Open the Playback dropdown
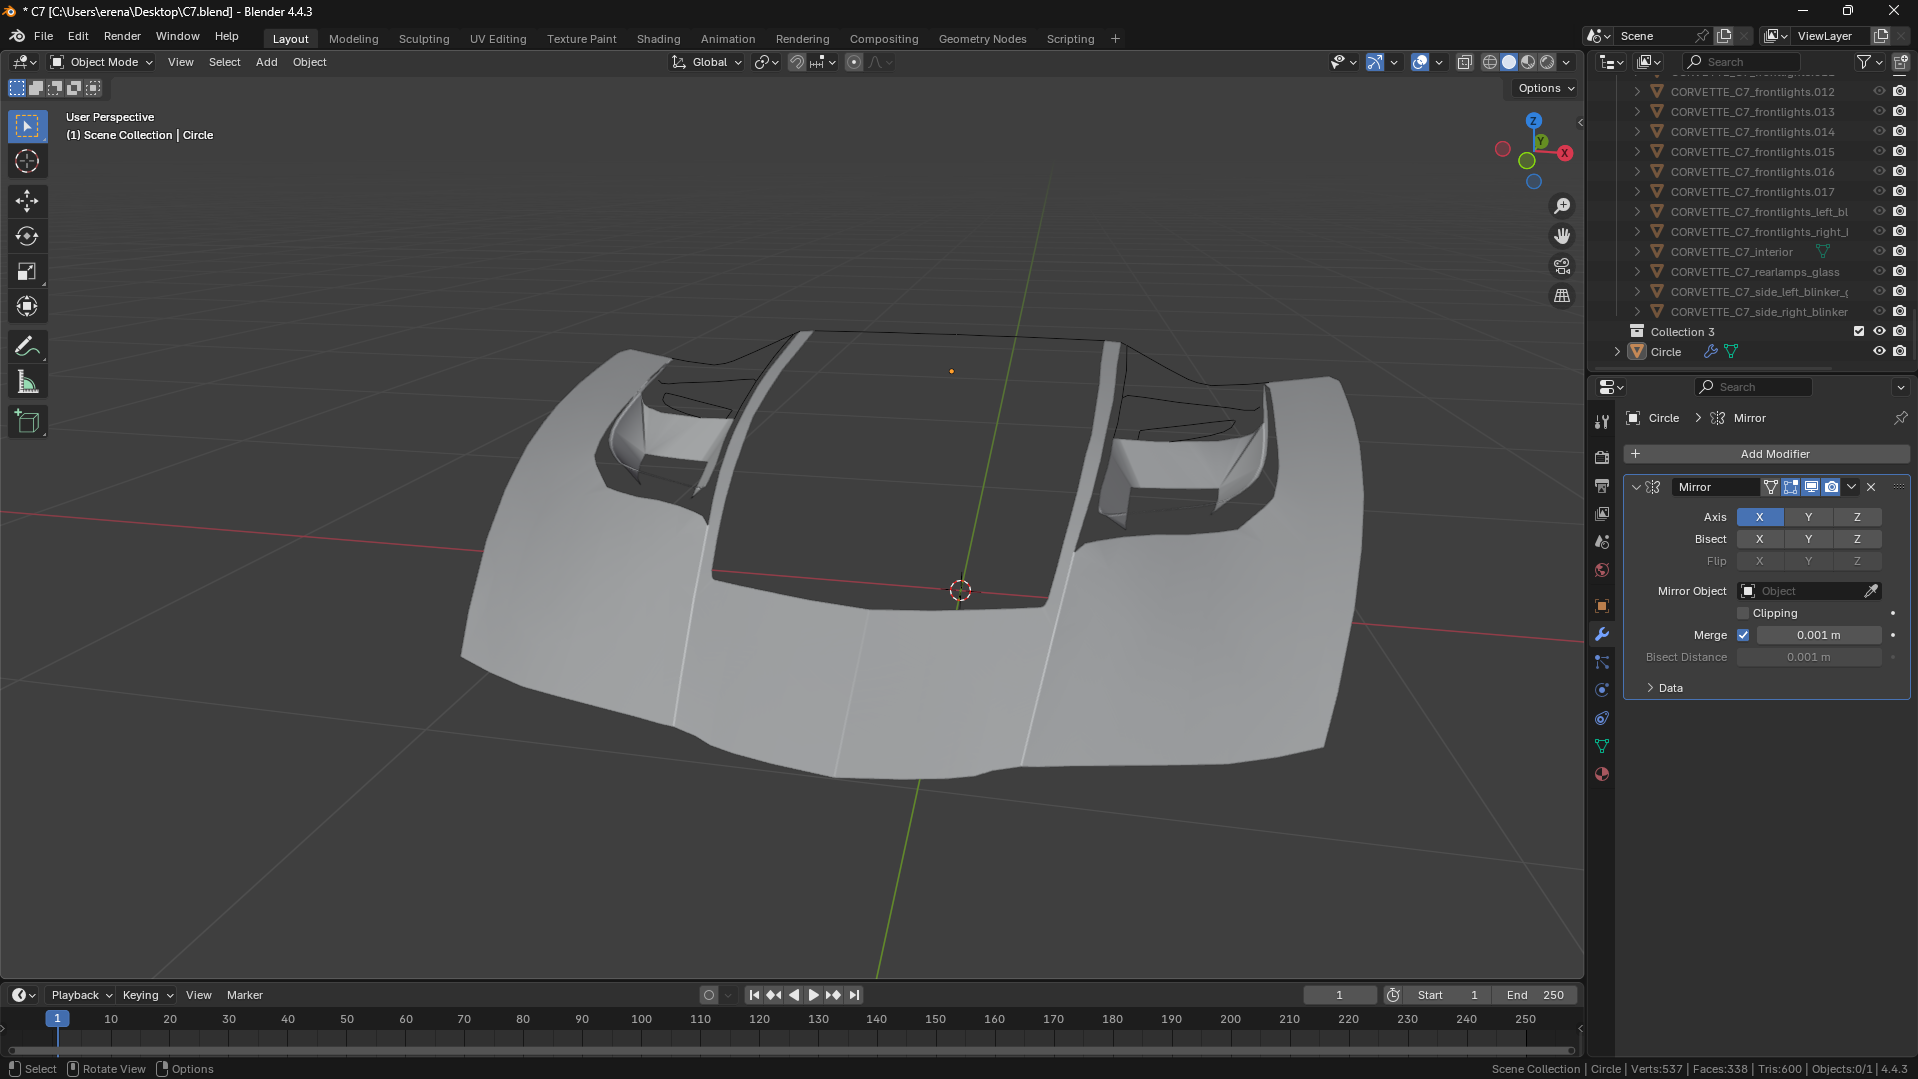The height and width of the screenshot is (1079, 1918). (81, 995)
